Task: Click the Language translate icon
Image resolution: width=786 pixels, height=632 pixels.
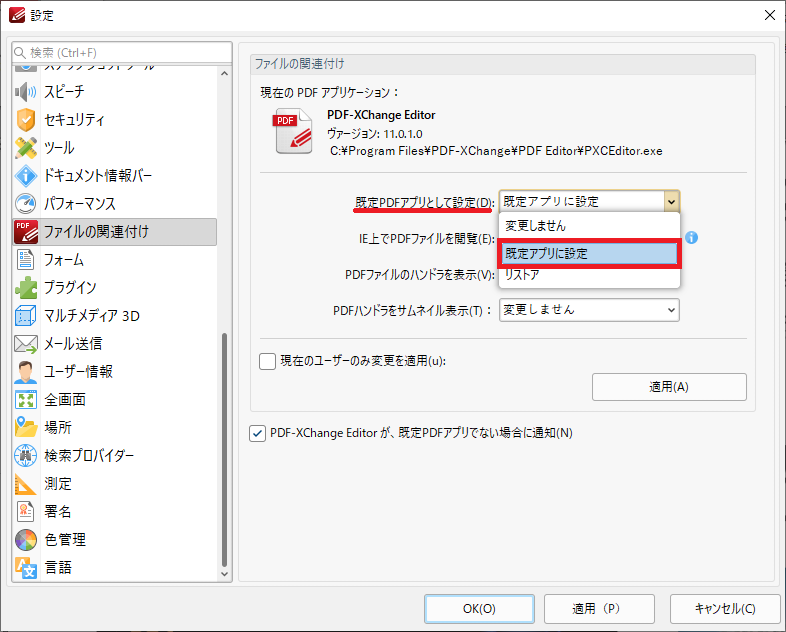Action: coord(26,568)
